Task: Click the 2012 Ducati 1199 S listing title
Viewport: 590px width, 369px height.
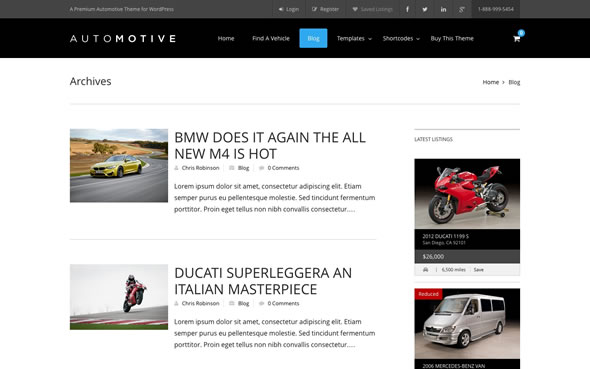Action: point(446,236)
